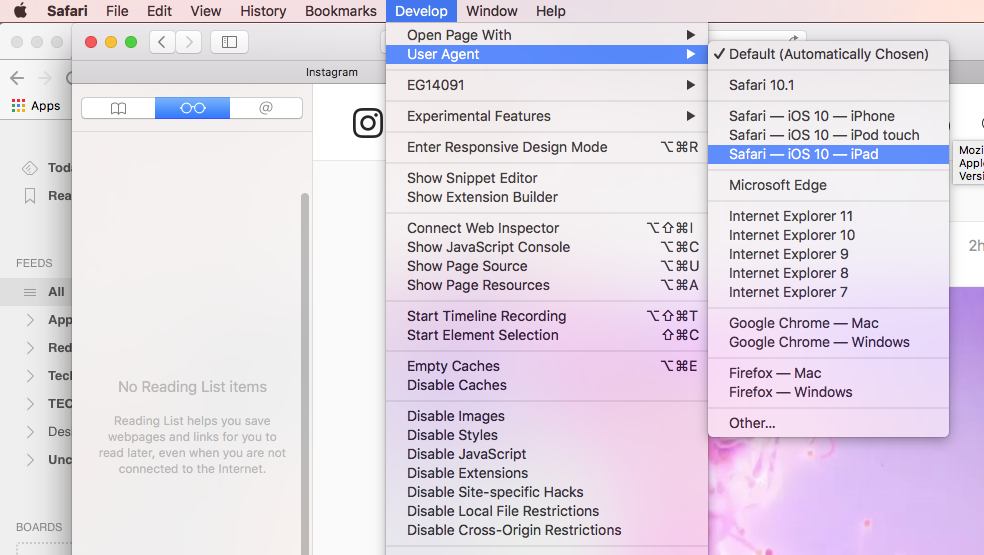Screen dimensions: 984x555
Task: Switch to the Shared Links @ tab
Action: (x=266, y=108)
